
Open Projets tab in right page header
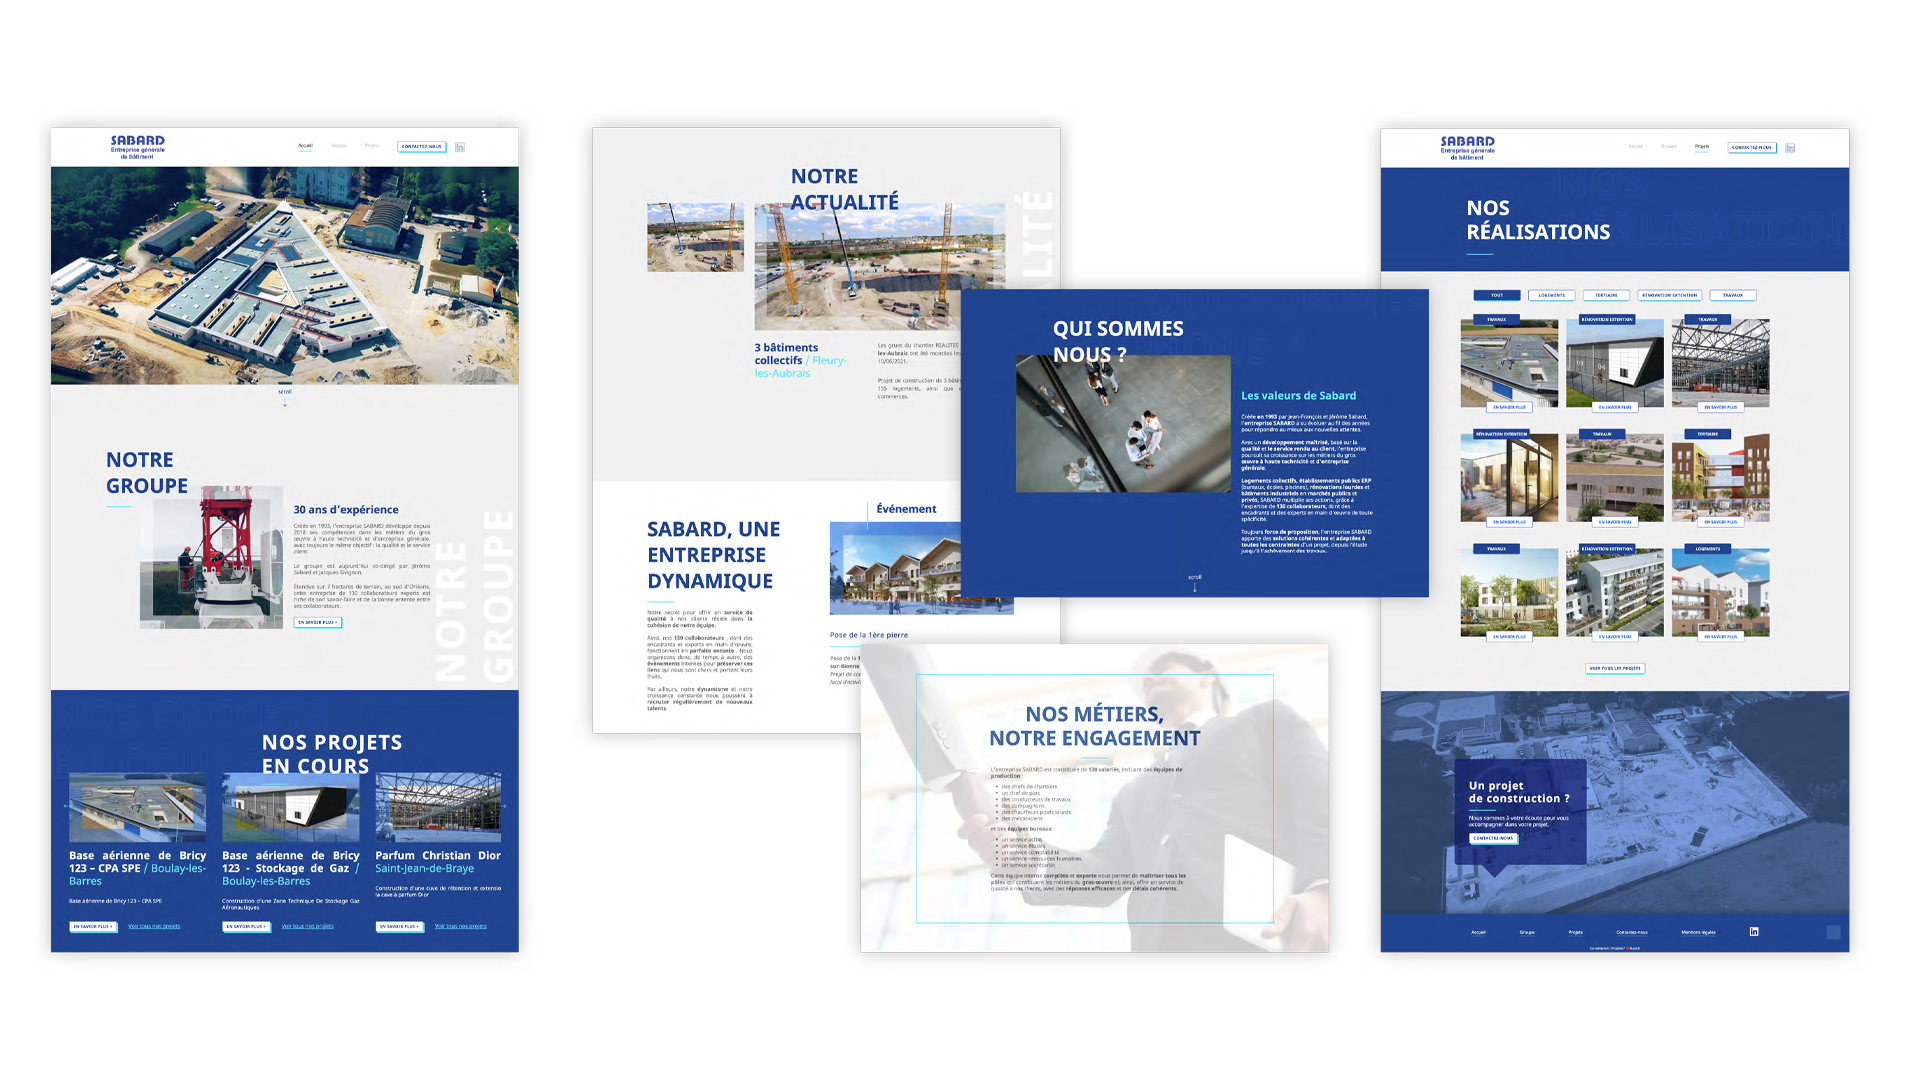click(x=1702, y=147)
